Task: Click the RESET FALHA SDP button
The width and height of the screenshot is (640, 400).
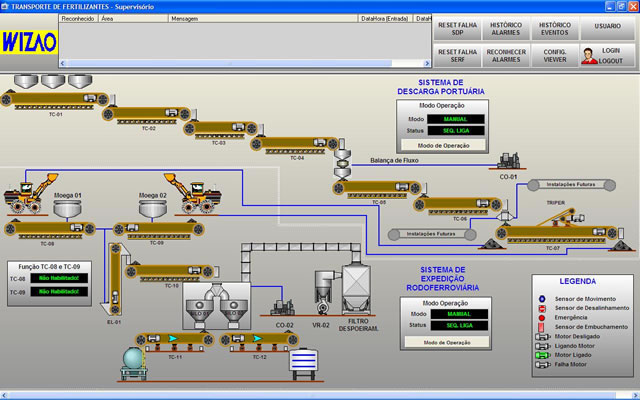Action: (457, 29)
